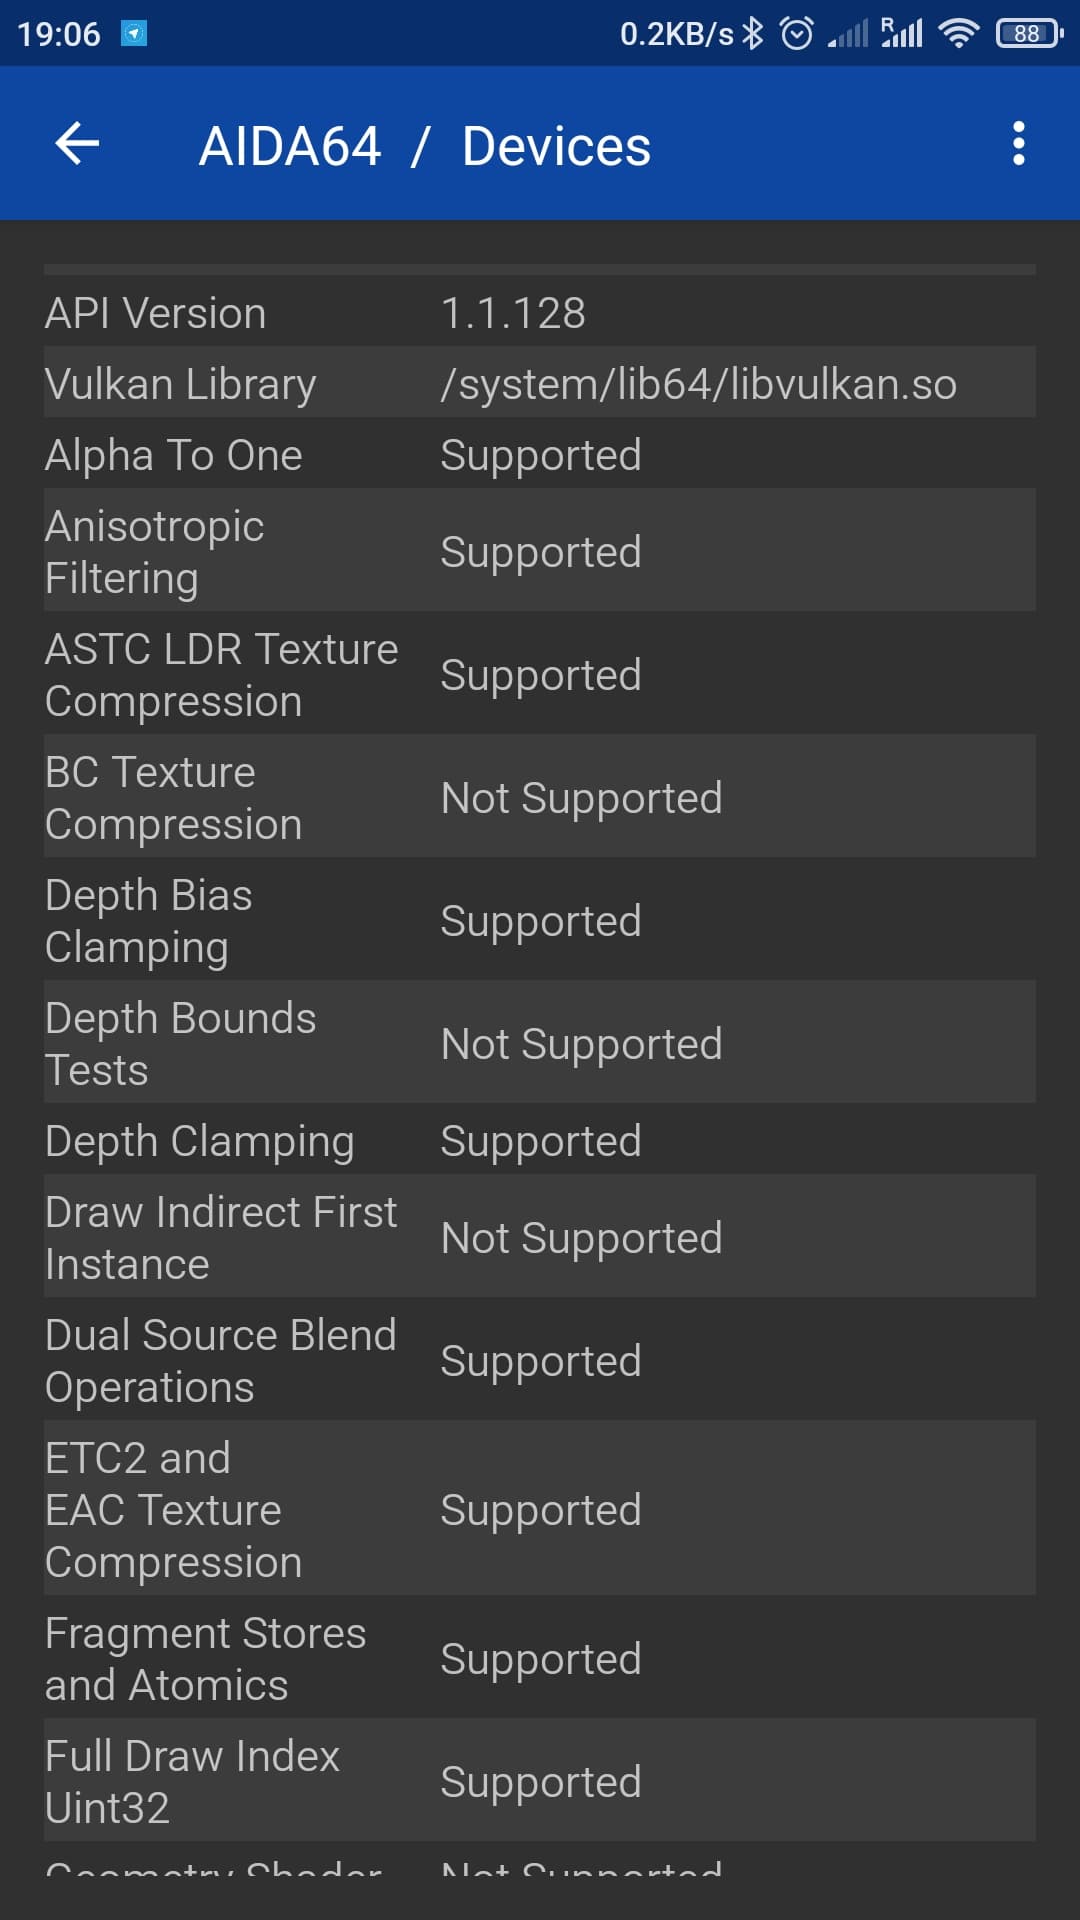
Task: Select the Vulkan Library path row
Action: tap(540, 384)
